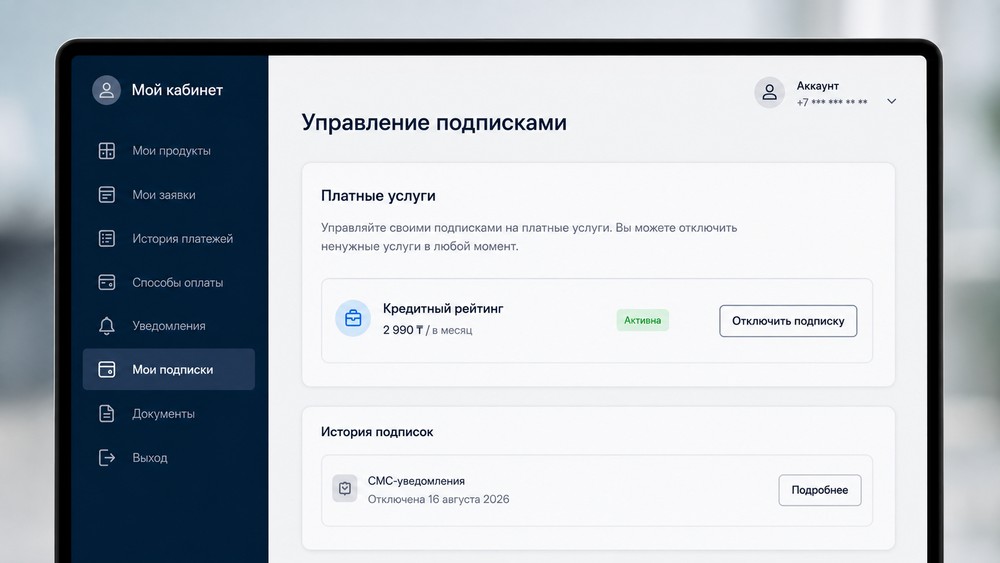
Task: Click the Мой кабинет title
Action: (x=177, y=90)
